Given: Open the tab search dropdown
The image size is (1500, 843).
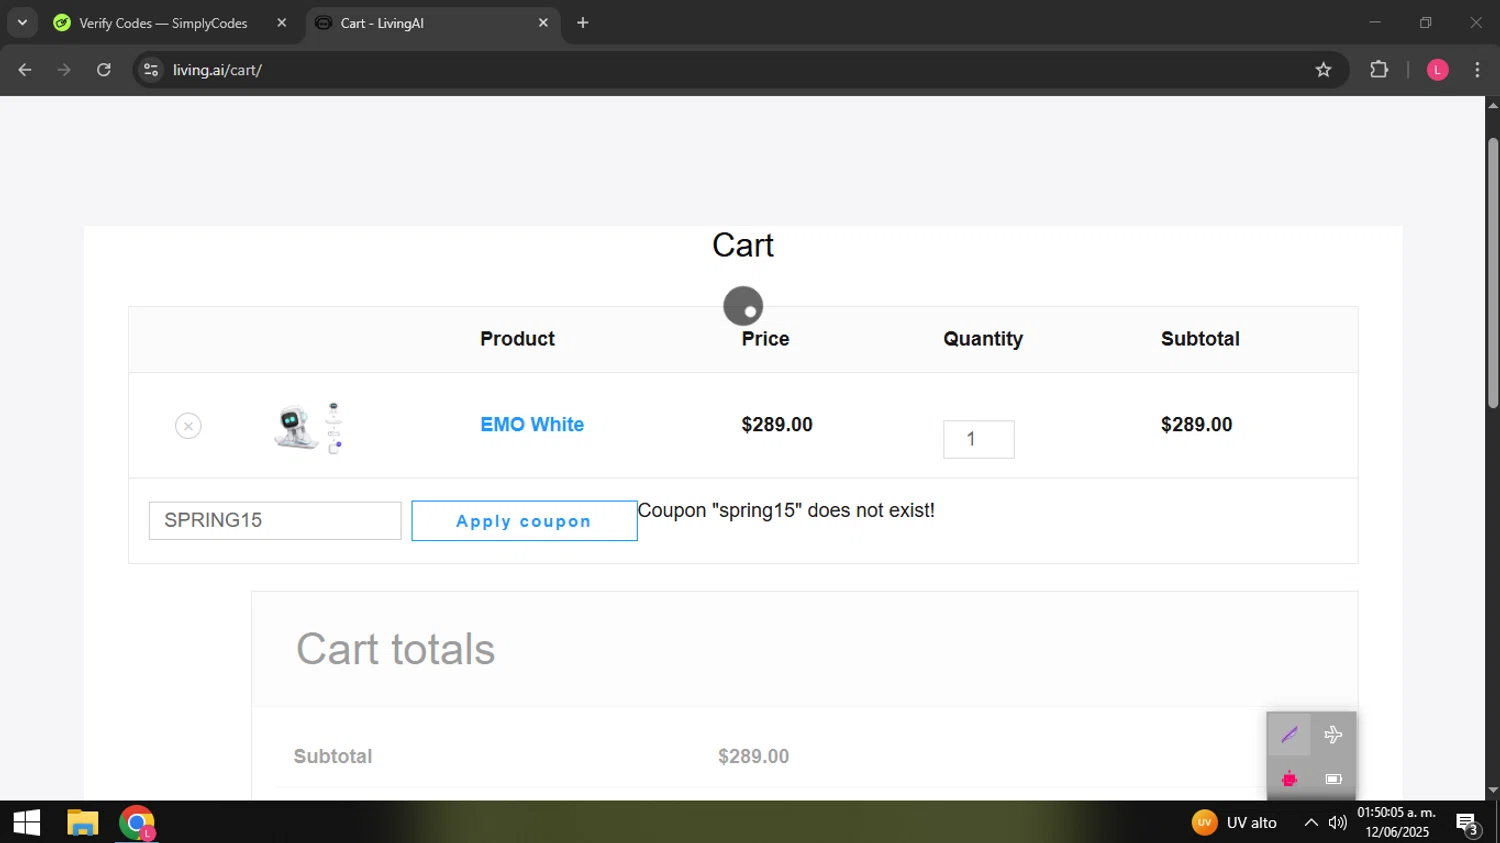Looking at the screenshot, I should (x=22, y=23).
